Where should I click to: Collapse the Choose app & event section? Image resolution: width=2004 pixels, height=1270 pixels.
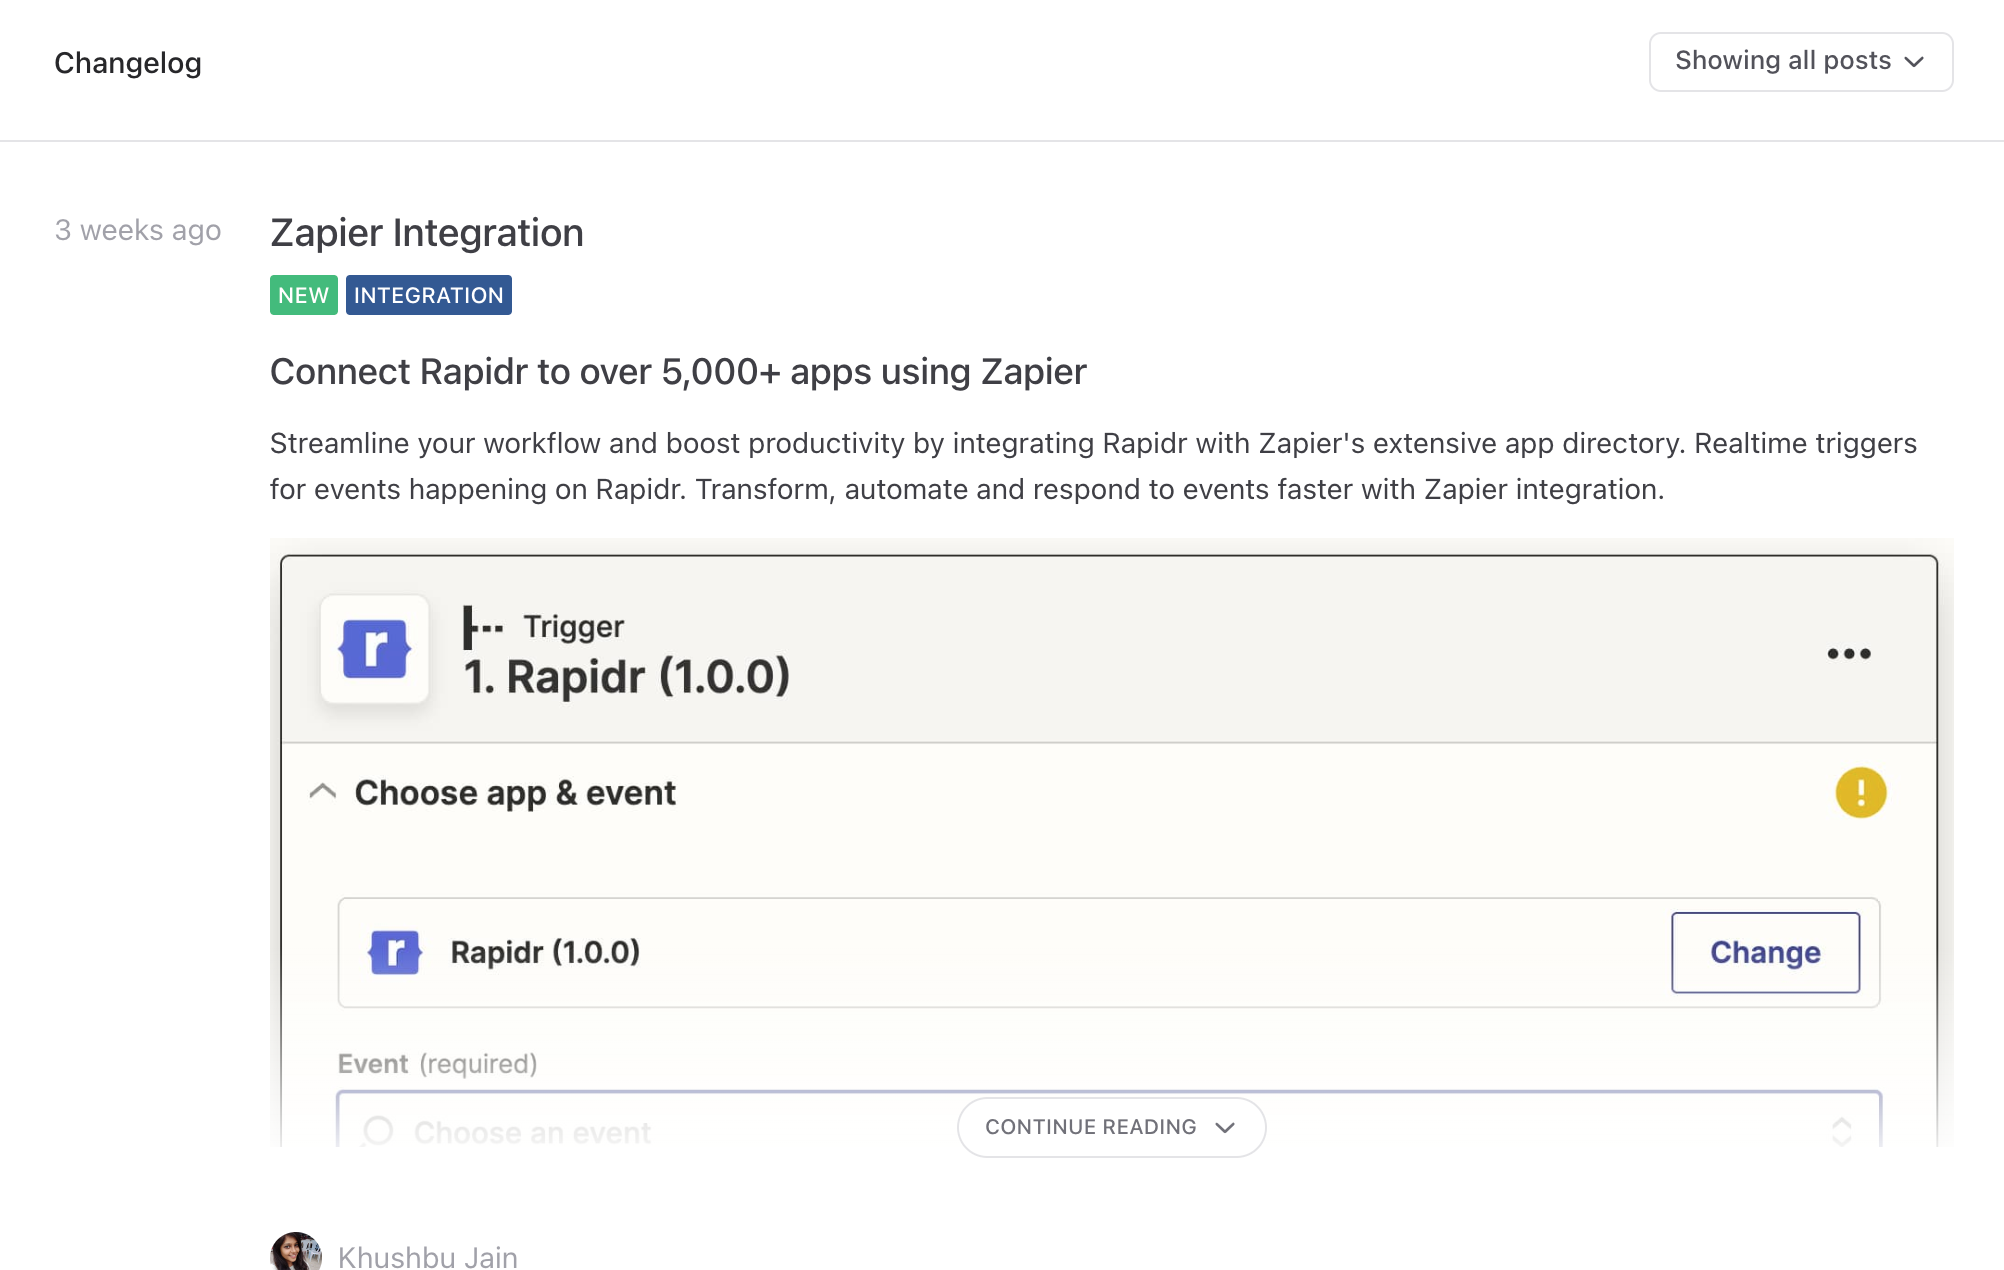(322, 792)
